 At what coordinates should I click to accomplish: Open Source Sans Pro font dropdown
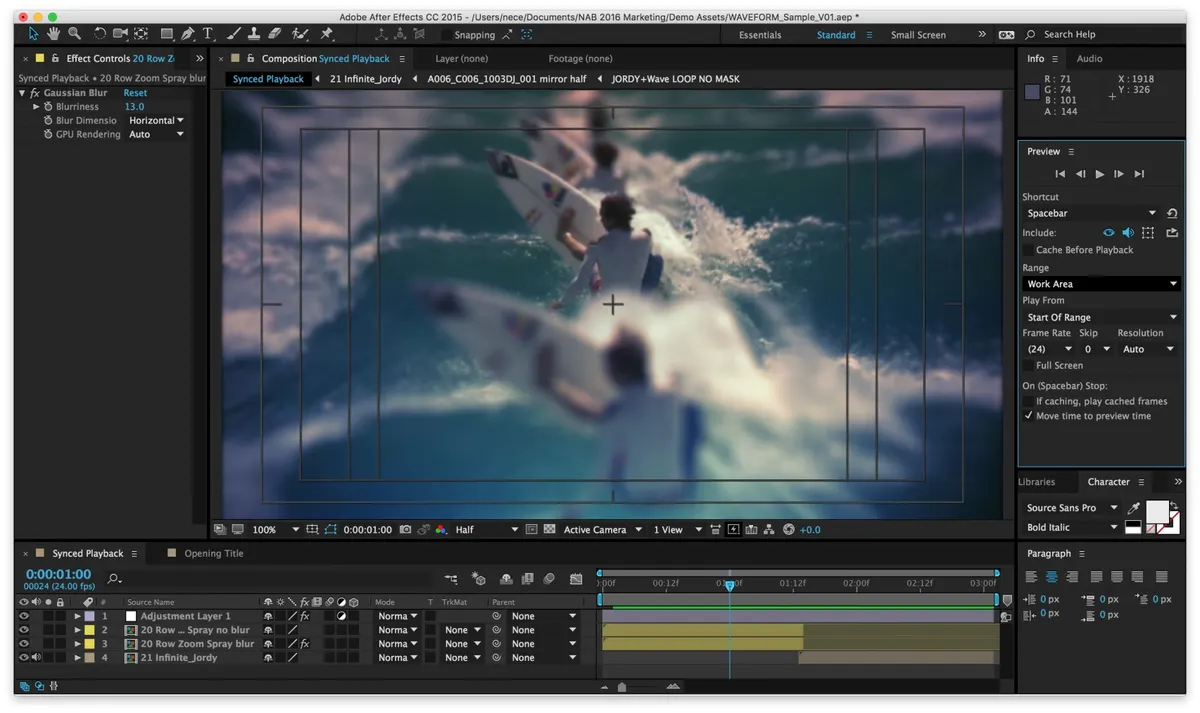(1072, 508)
